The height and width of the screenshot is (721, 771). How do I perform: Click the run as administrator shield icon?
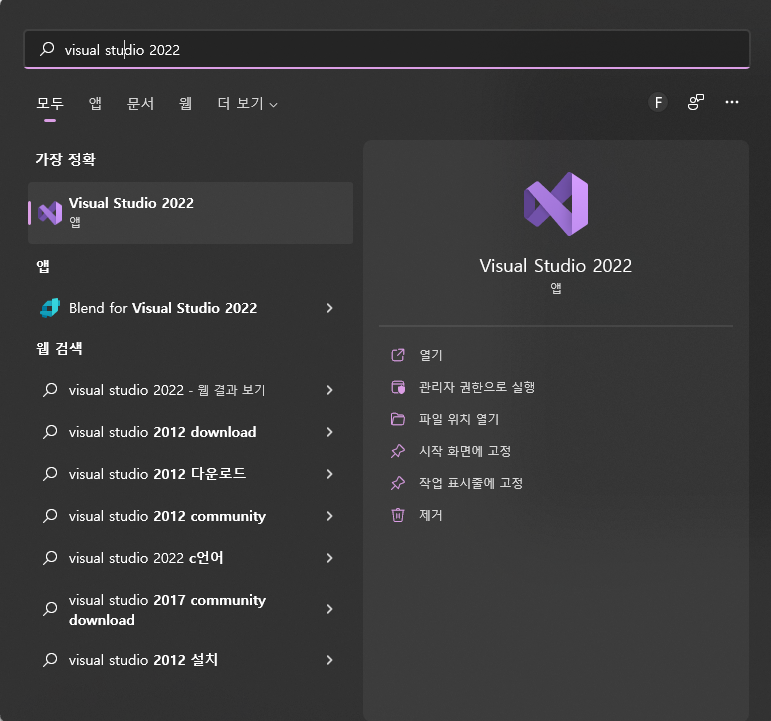(398, 387)
